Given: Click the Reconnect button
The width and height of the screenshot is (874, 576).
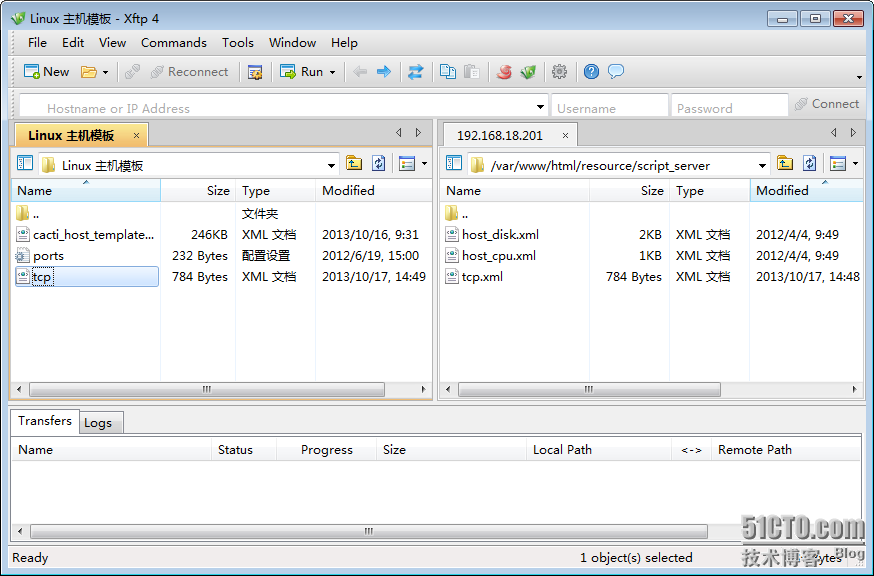Looking at the screenshot, I should (190, 72).
